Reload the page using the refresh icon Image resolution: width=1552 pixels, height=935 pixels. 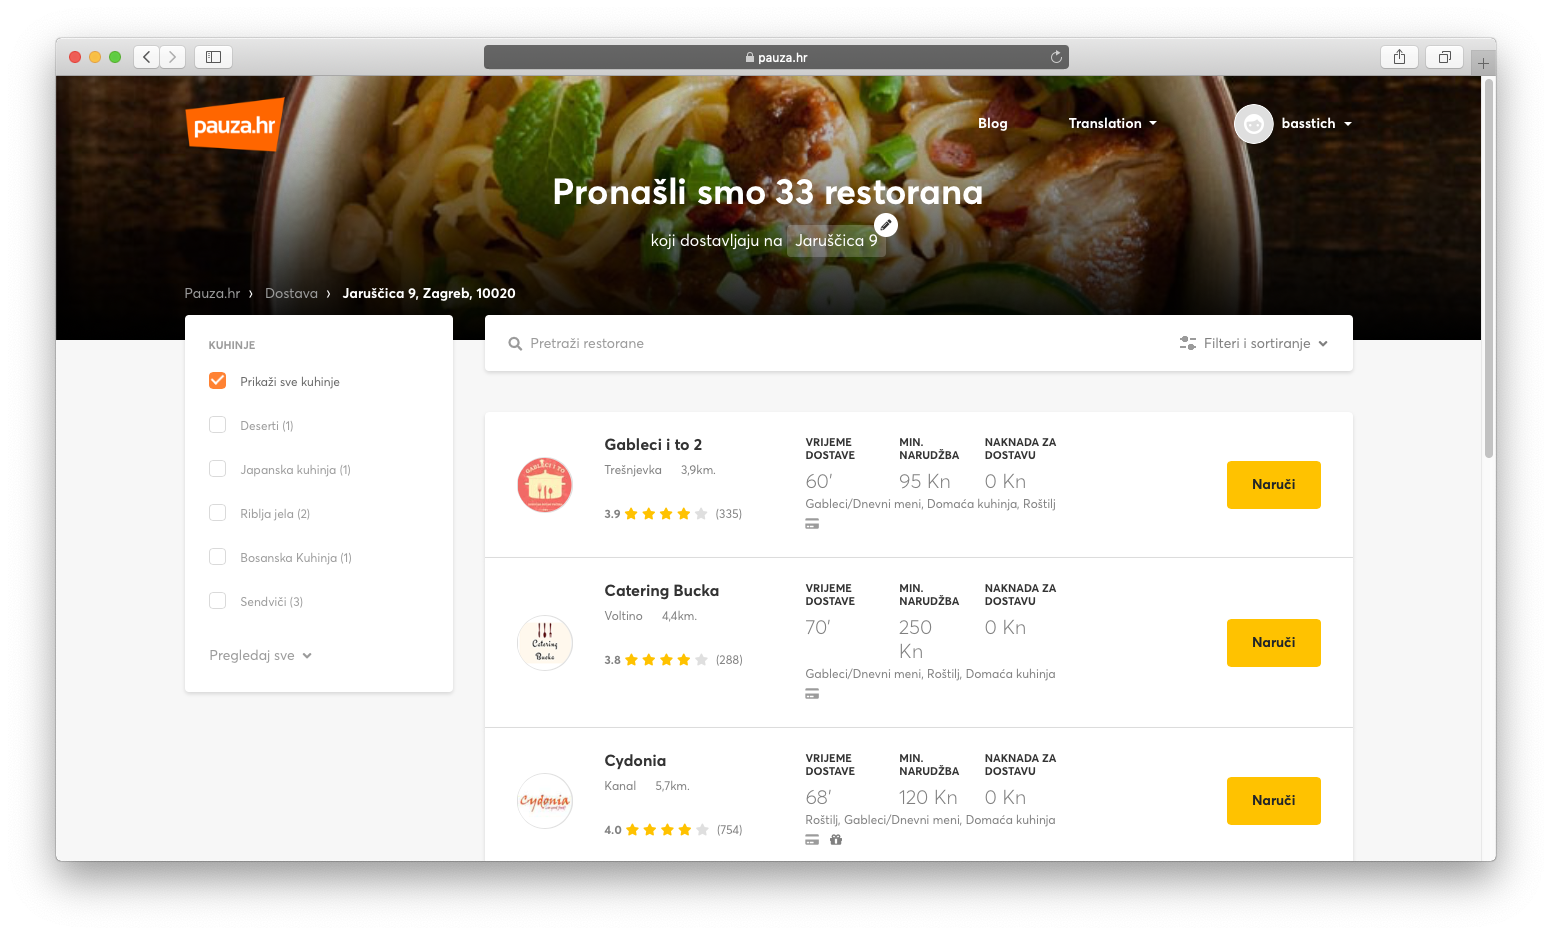click(x=1056, y=57)
